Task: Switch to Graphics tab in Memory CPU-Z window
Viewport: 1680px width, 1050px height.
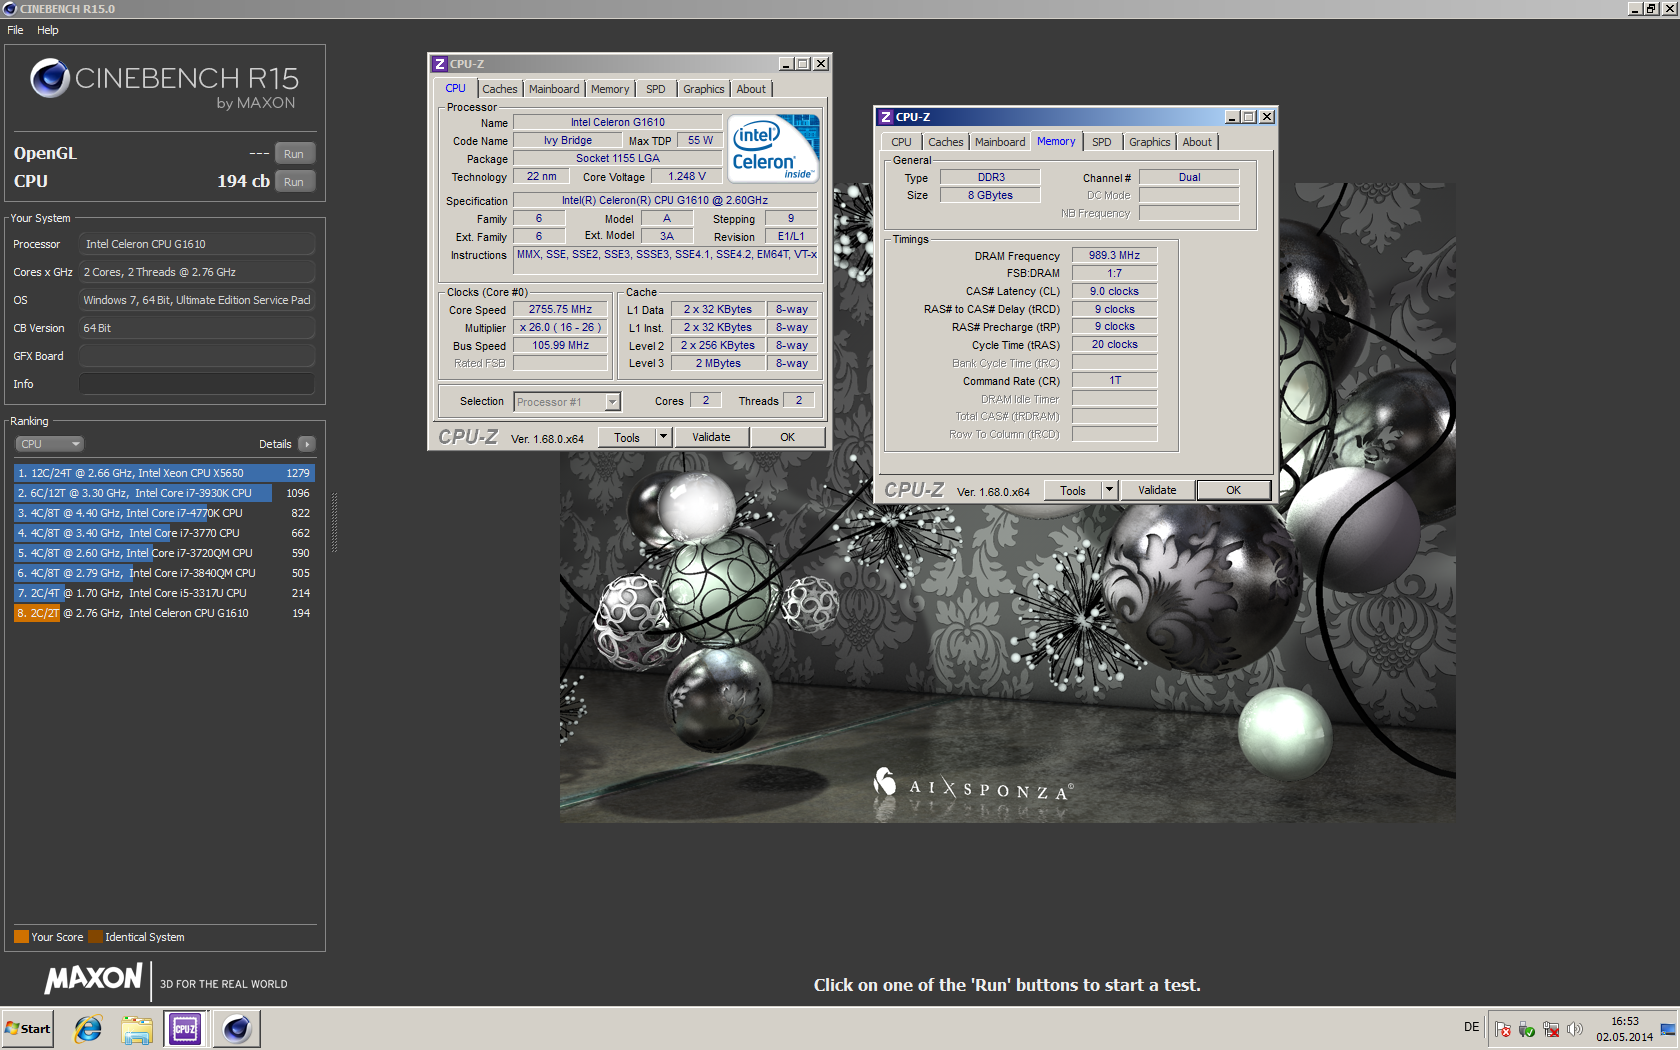Action: [x=1150, y=142]
